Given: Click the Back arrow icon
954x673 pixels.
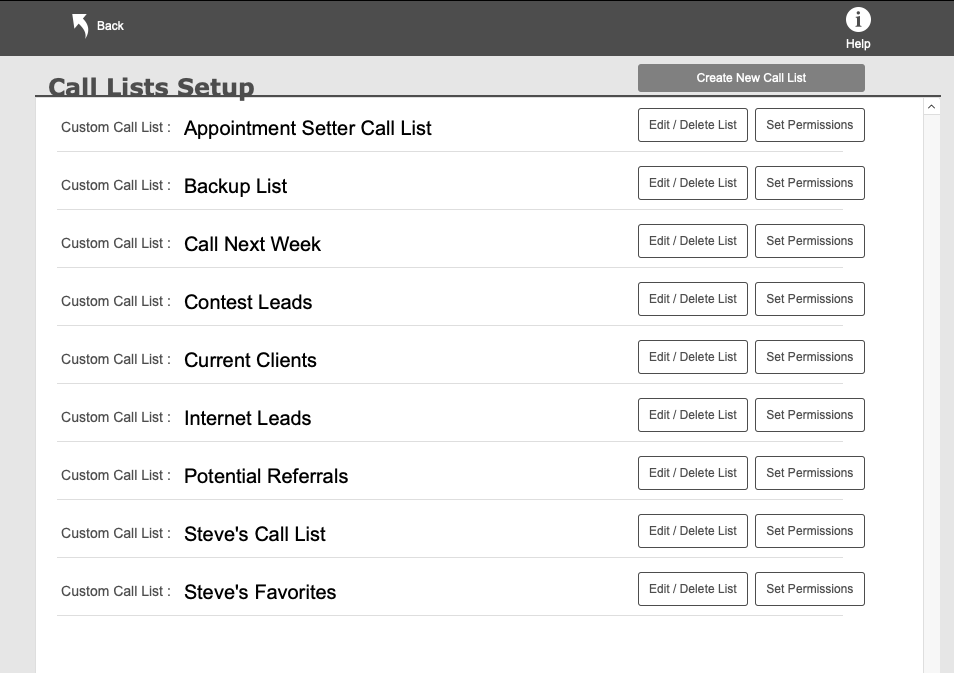Looking at the screenshot, I should [x=80, y=26].
